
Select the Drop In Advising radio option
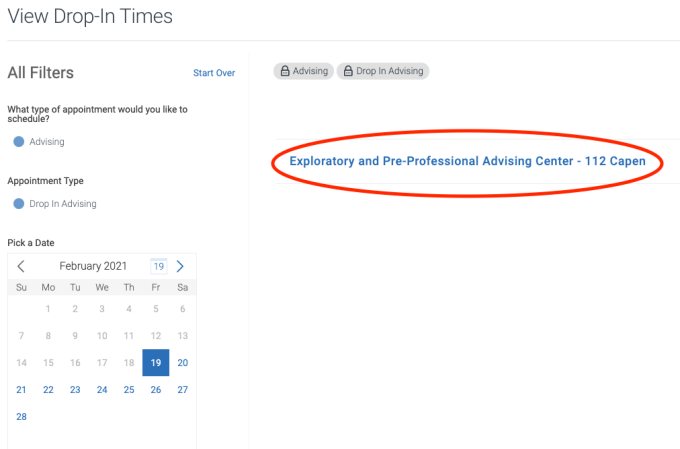[x=19, y=204]
